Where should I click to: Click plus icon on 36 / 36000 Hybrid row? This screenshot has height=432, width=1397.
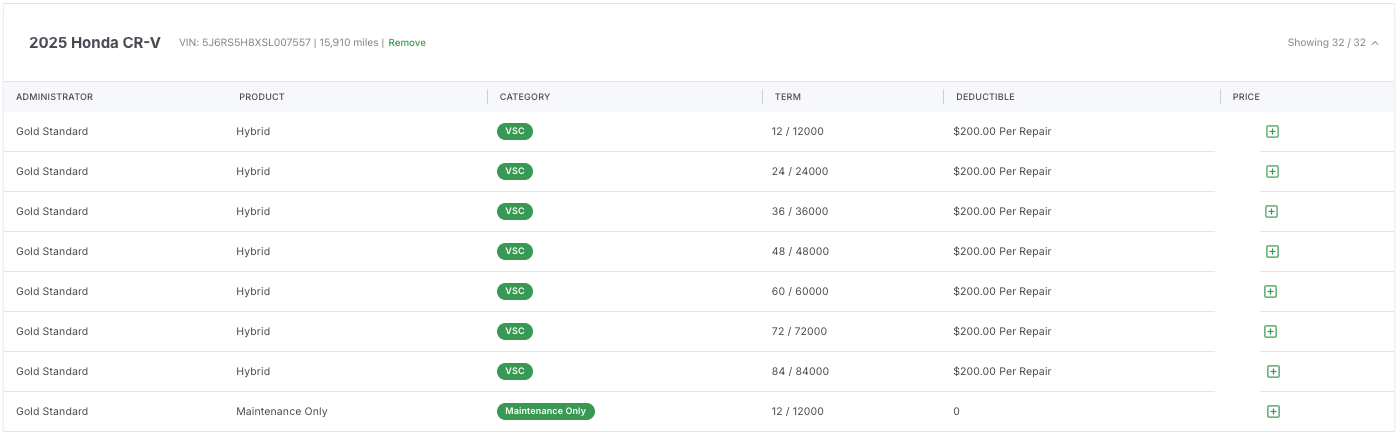point(1271,211)
